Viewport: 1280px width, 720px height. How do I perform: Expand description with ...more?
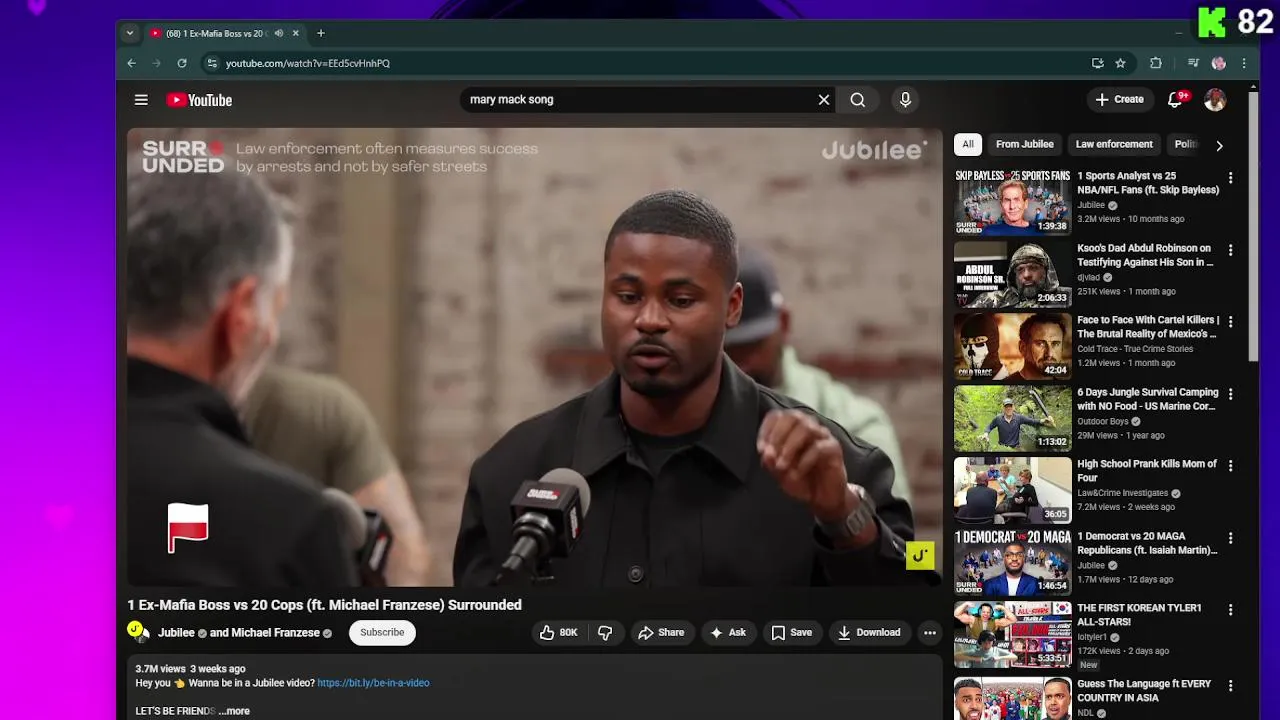pos(234,711)
